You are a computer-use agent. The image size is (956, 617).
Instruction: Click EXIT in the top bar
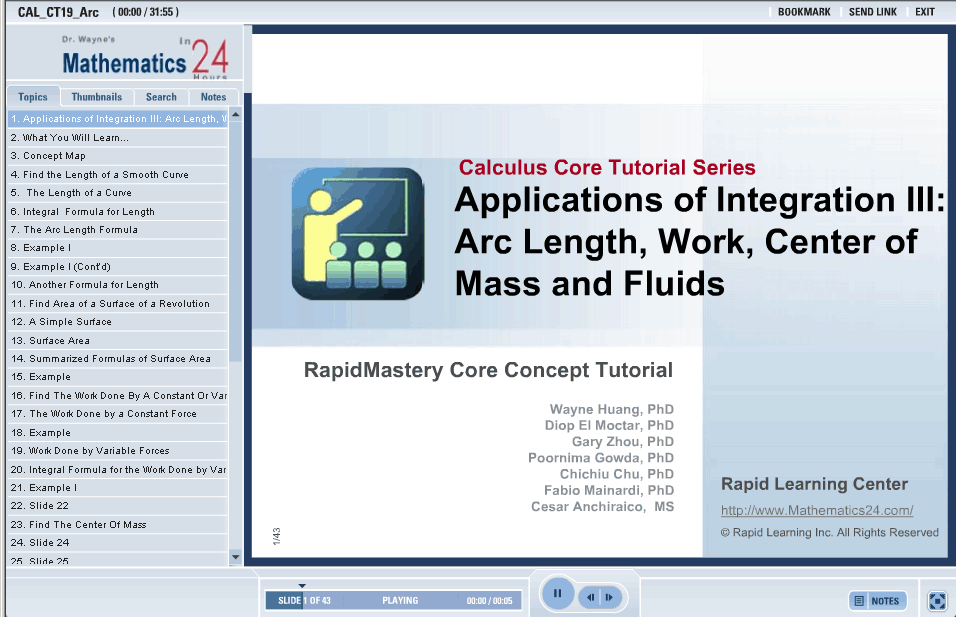pyautogui.click(x=924, y=12)
